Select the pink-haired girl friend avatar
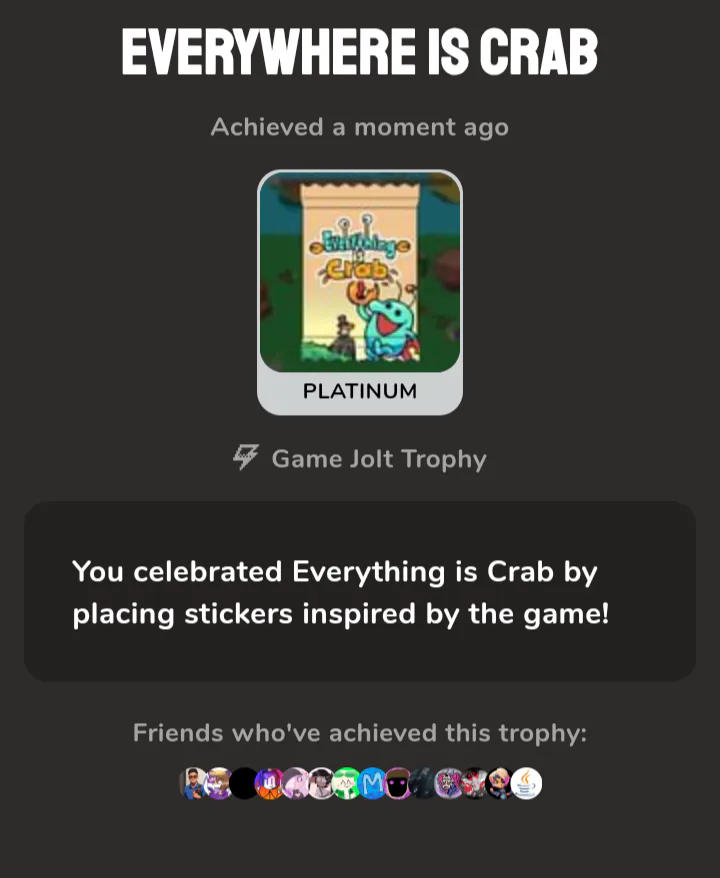 (x=295, y=783)
